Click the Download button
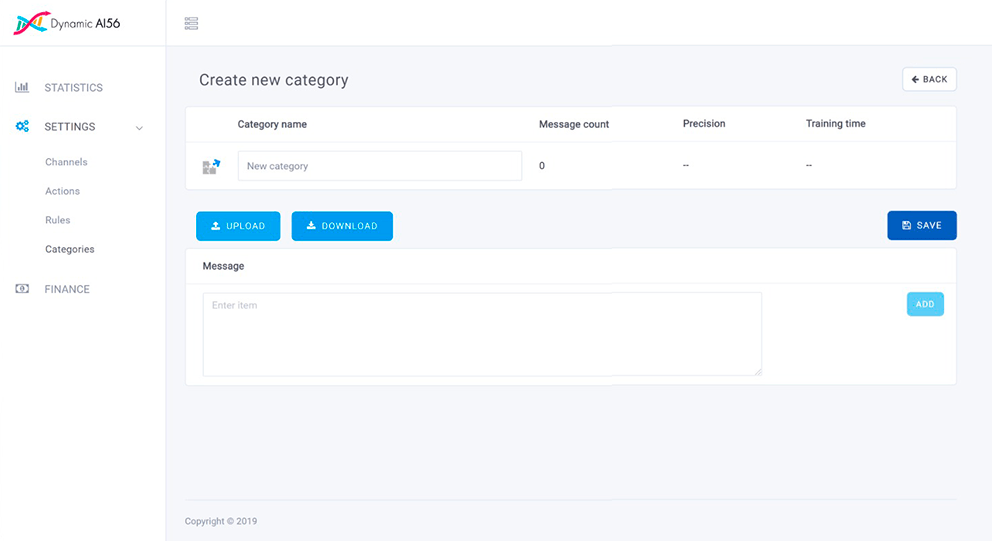 point(342,226)
